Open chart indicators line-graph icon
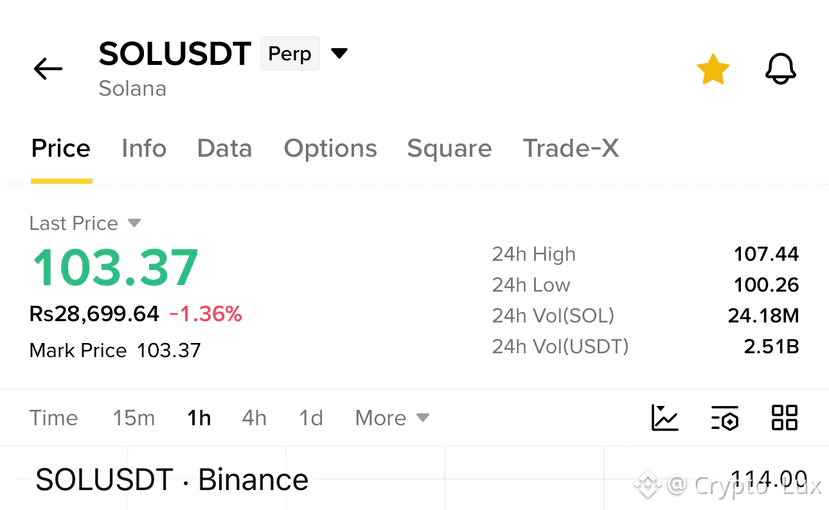The image size is (829, 510). pyautogui.click(x=665, y=418)
